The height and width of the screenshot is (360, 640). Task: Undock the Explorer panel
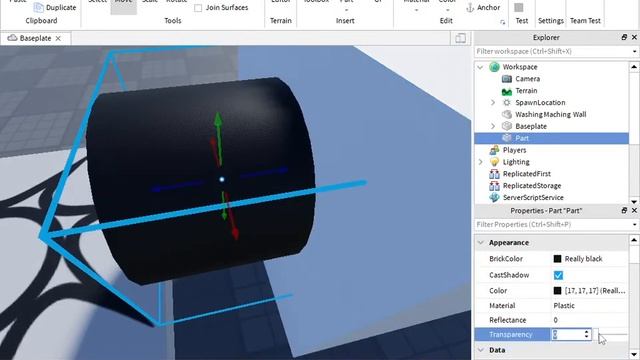(x=624, y=37)
